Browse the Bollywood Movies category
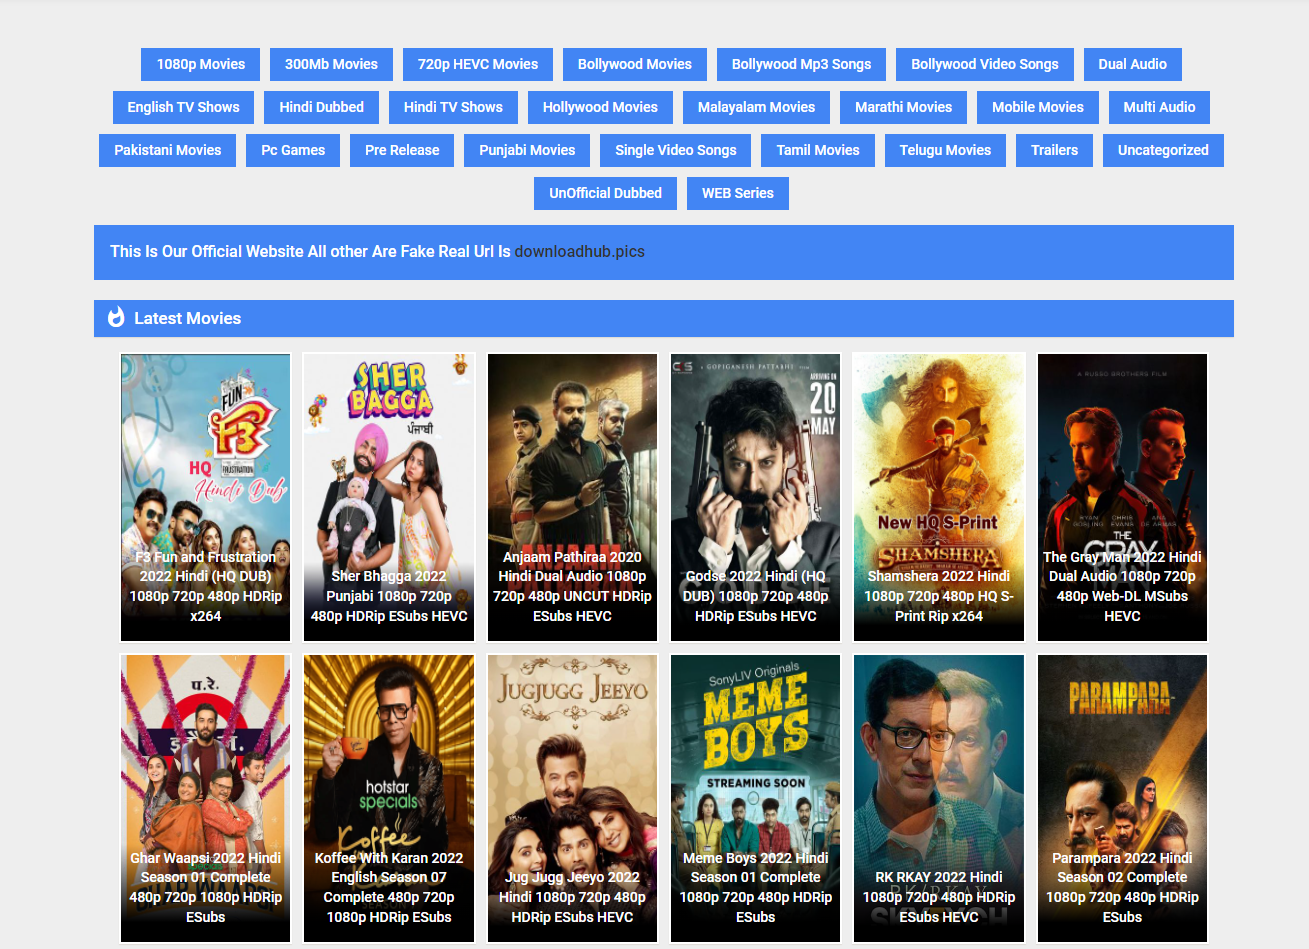 tap(635, 64)
